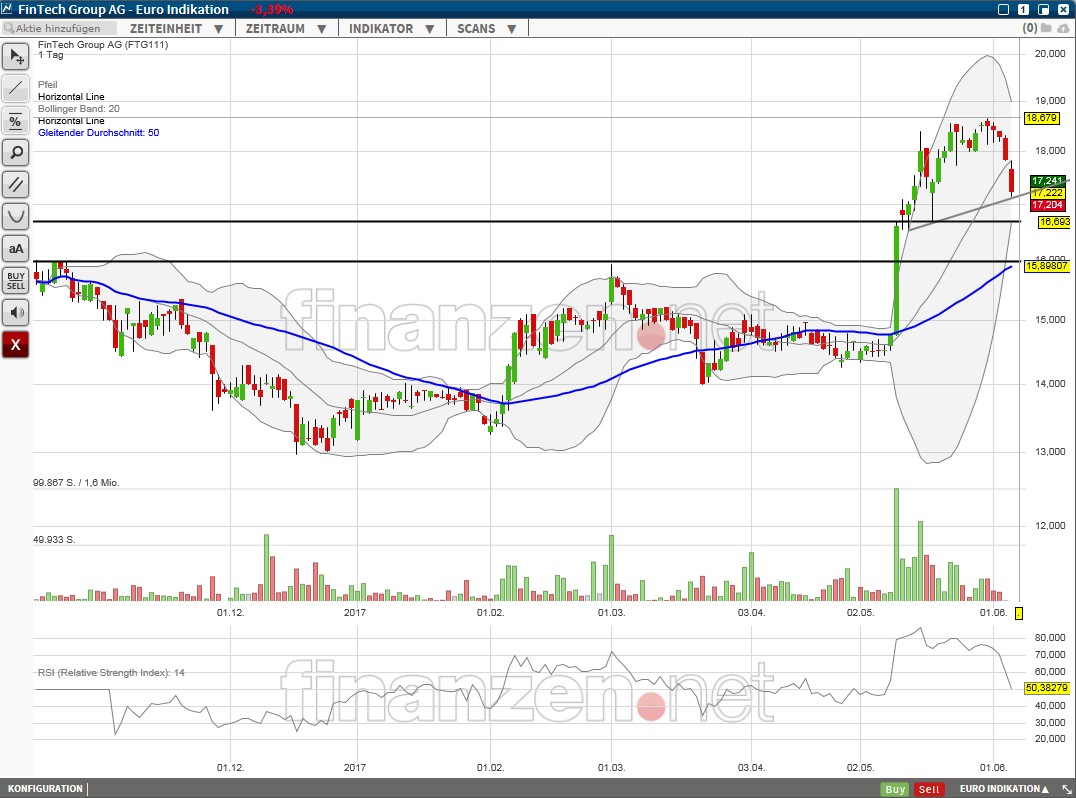
Task: Toggle sound with the speaker icon
Action: 16,312
